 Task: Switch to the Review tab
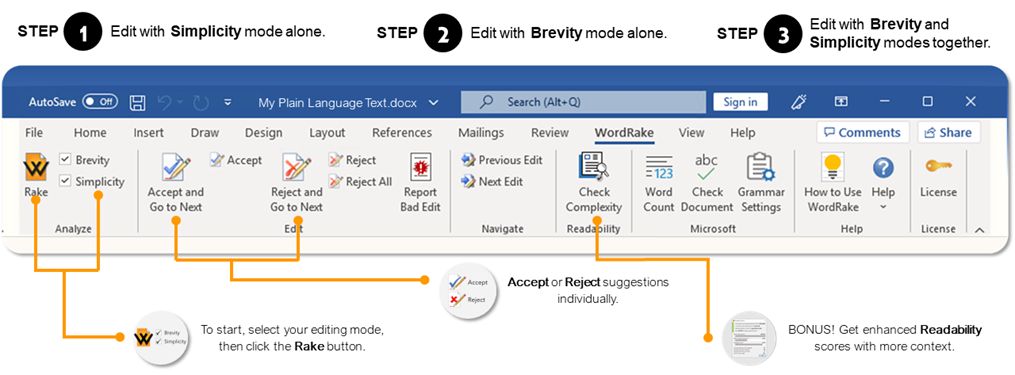click(550, 133)
